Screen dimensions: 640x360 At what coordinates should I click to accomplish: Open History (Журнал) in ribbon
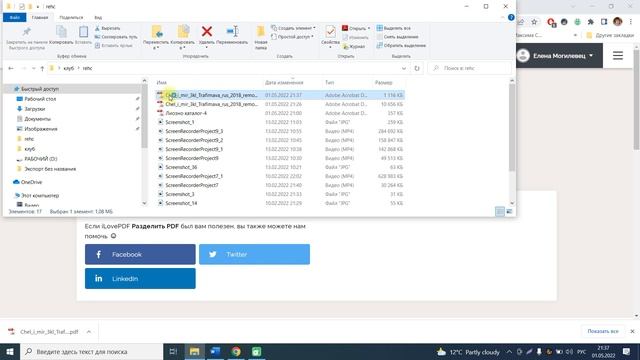click(x=353, y=47)
